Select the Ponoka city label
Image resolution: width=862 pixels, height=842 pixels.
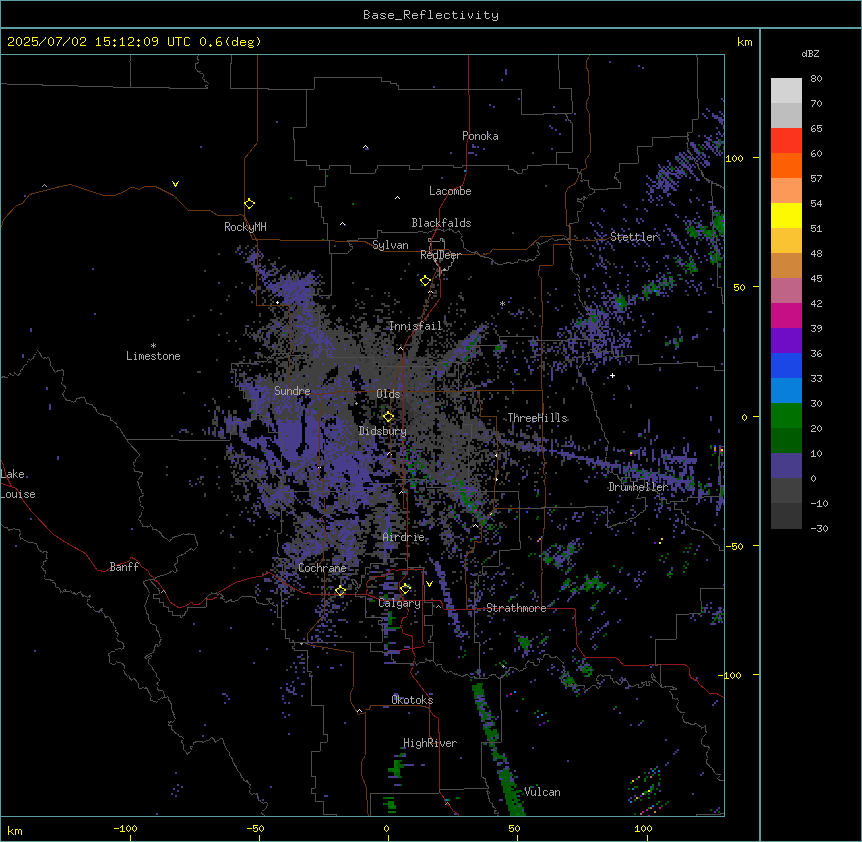pyautogui.click(x=480, y=136)
